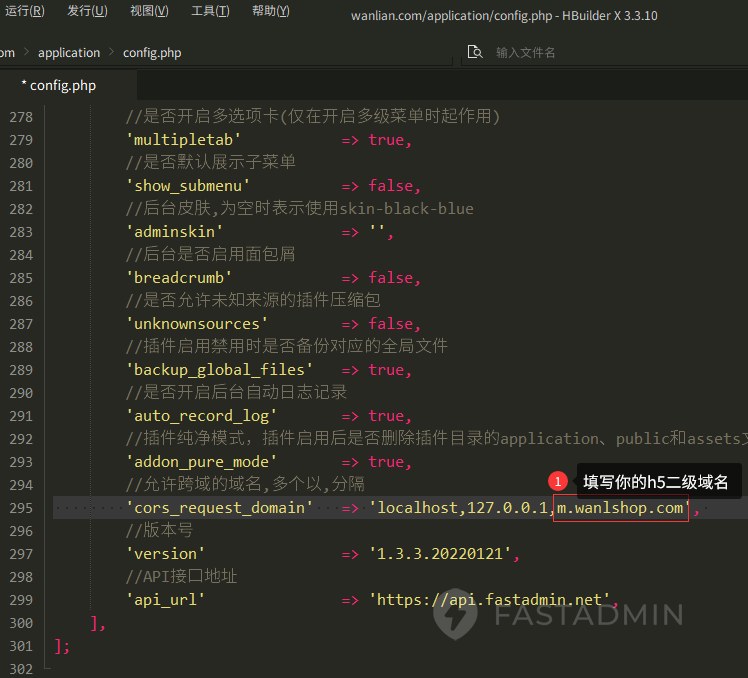Click the true value of multipletab
The height and width of the screenshot is (678, 748).
pyautogui.click(x=386, y=140)
